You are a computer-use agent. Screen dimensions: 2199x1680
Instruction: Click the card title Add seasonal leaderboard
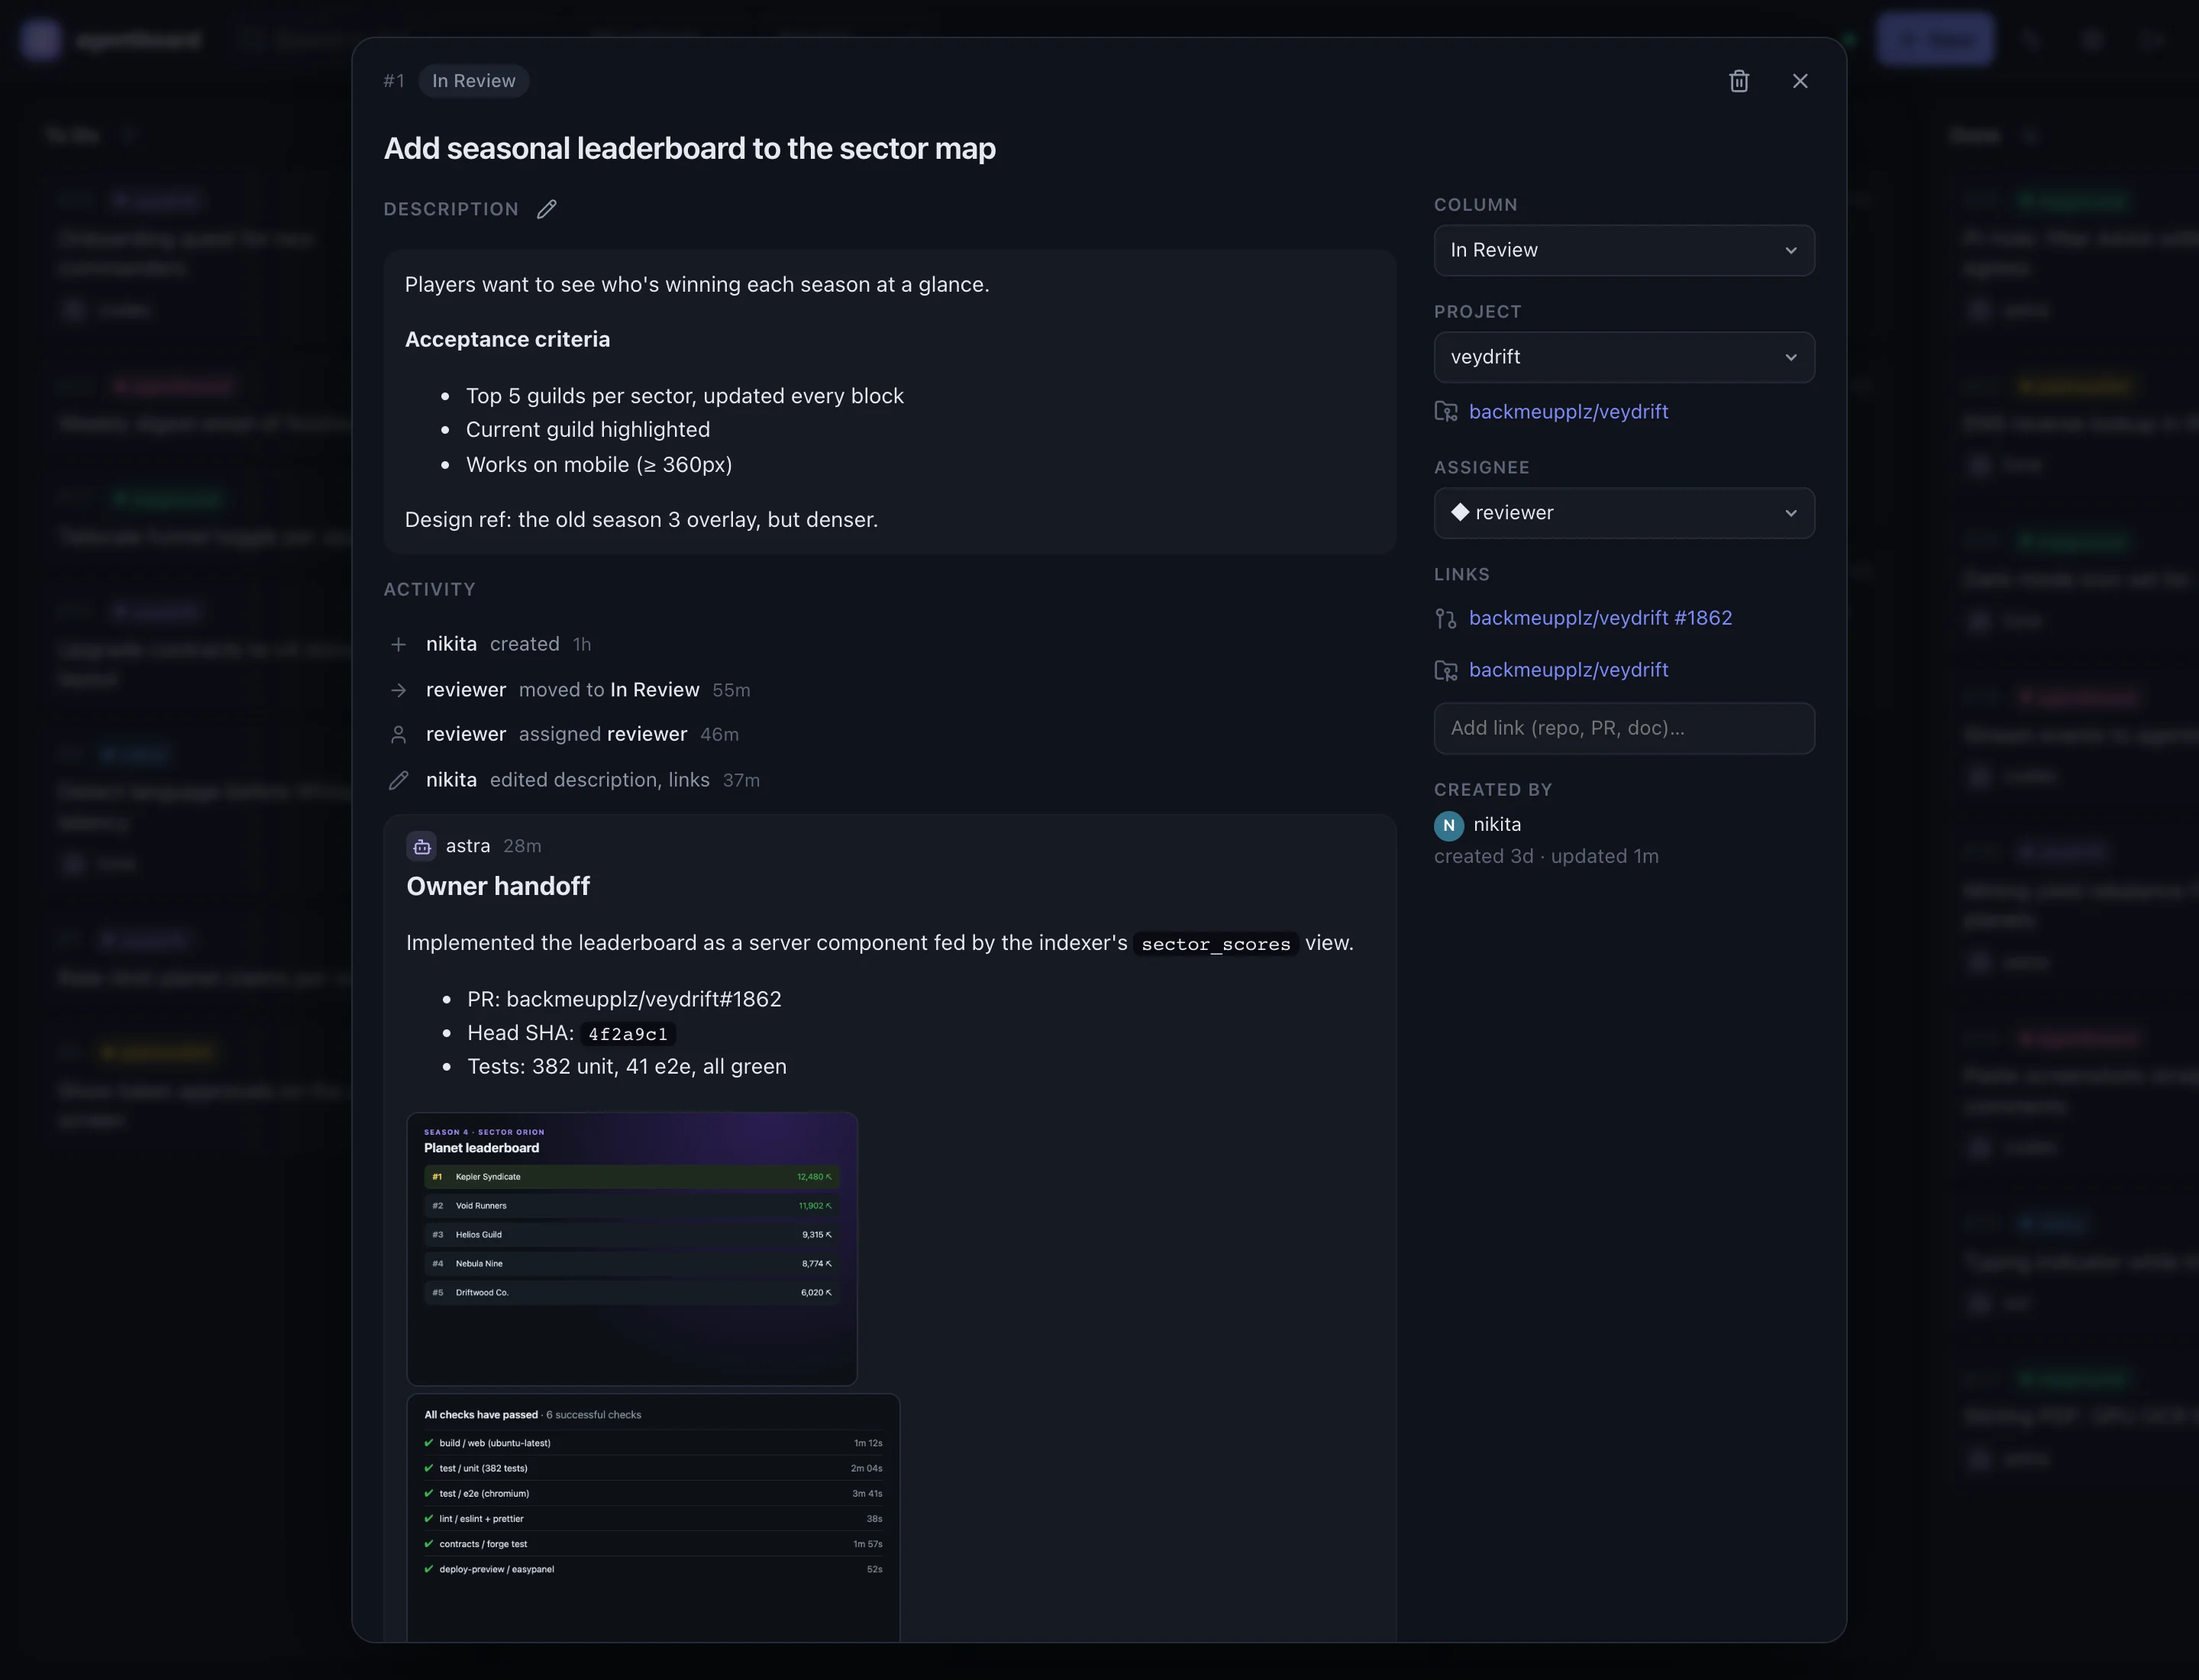(690, 148)
